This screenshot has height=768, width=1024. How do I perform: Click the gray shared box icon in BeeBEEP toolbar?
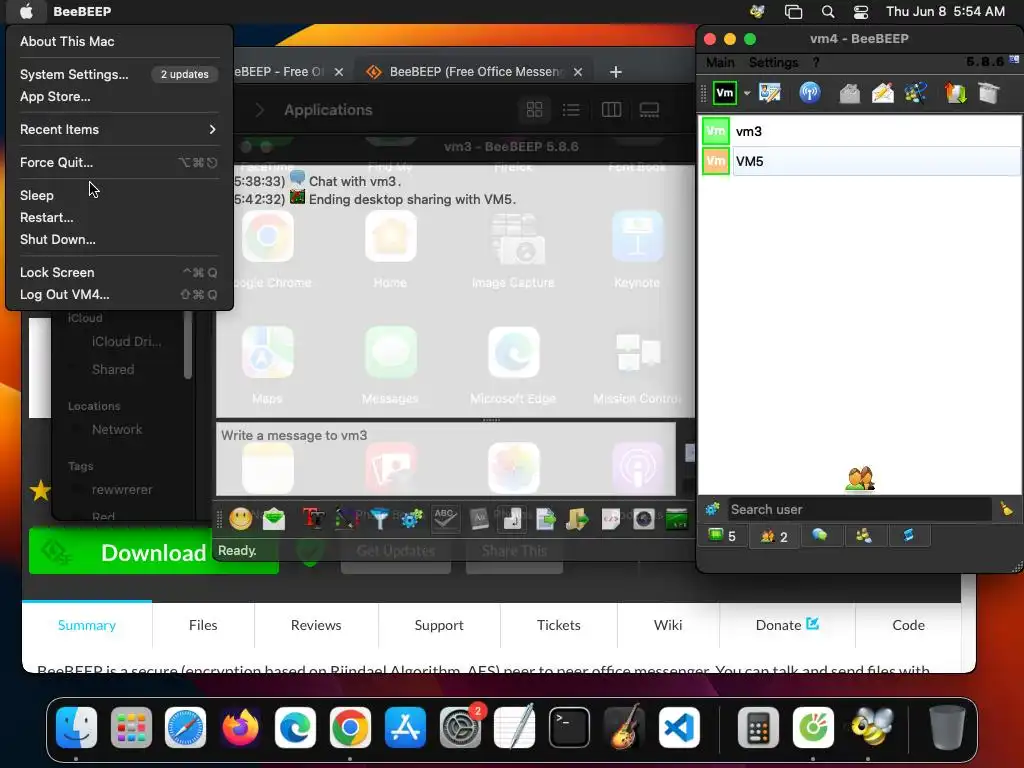(x=989, y=93)
